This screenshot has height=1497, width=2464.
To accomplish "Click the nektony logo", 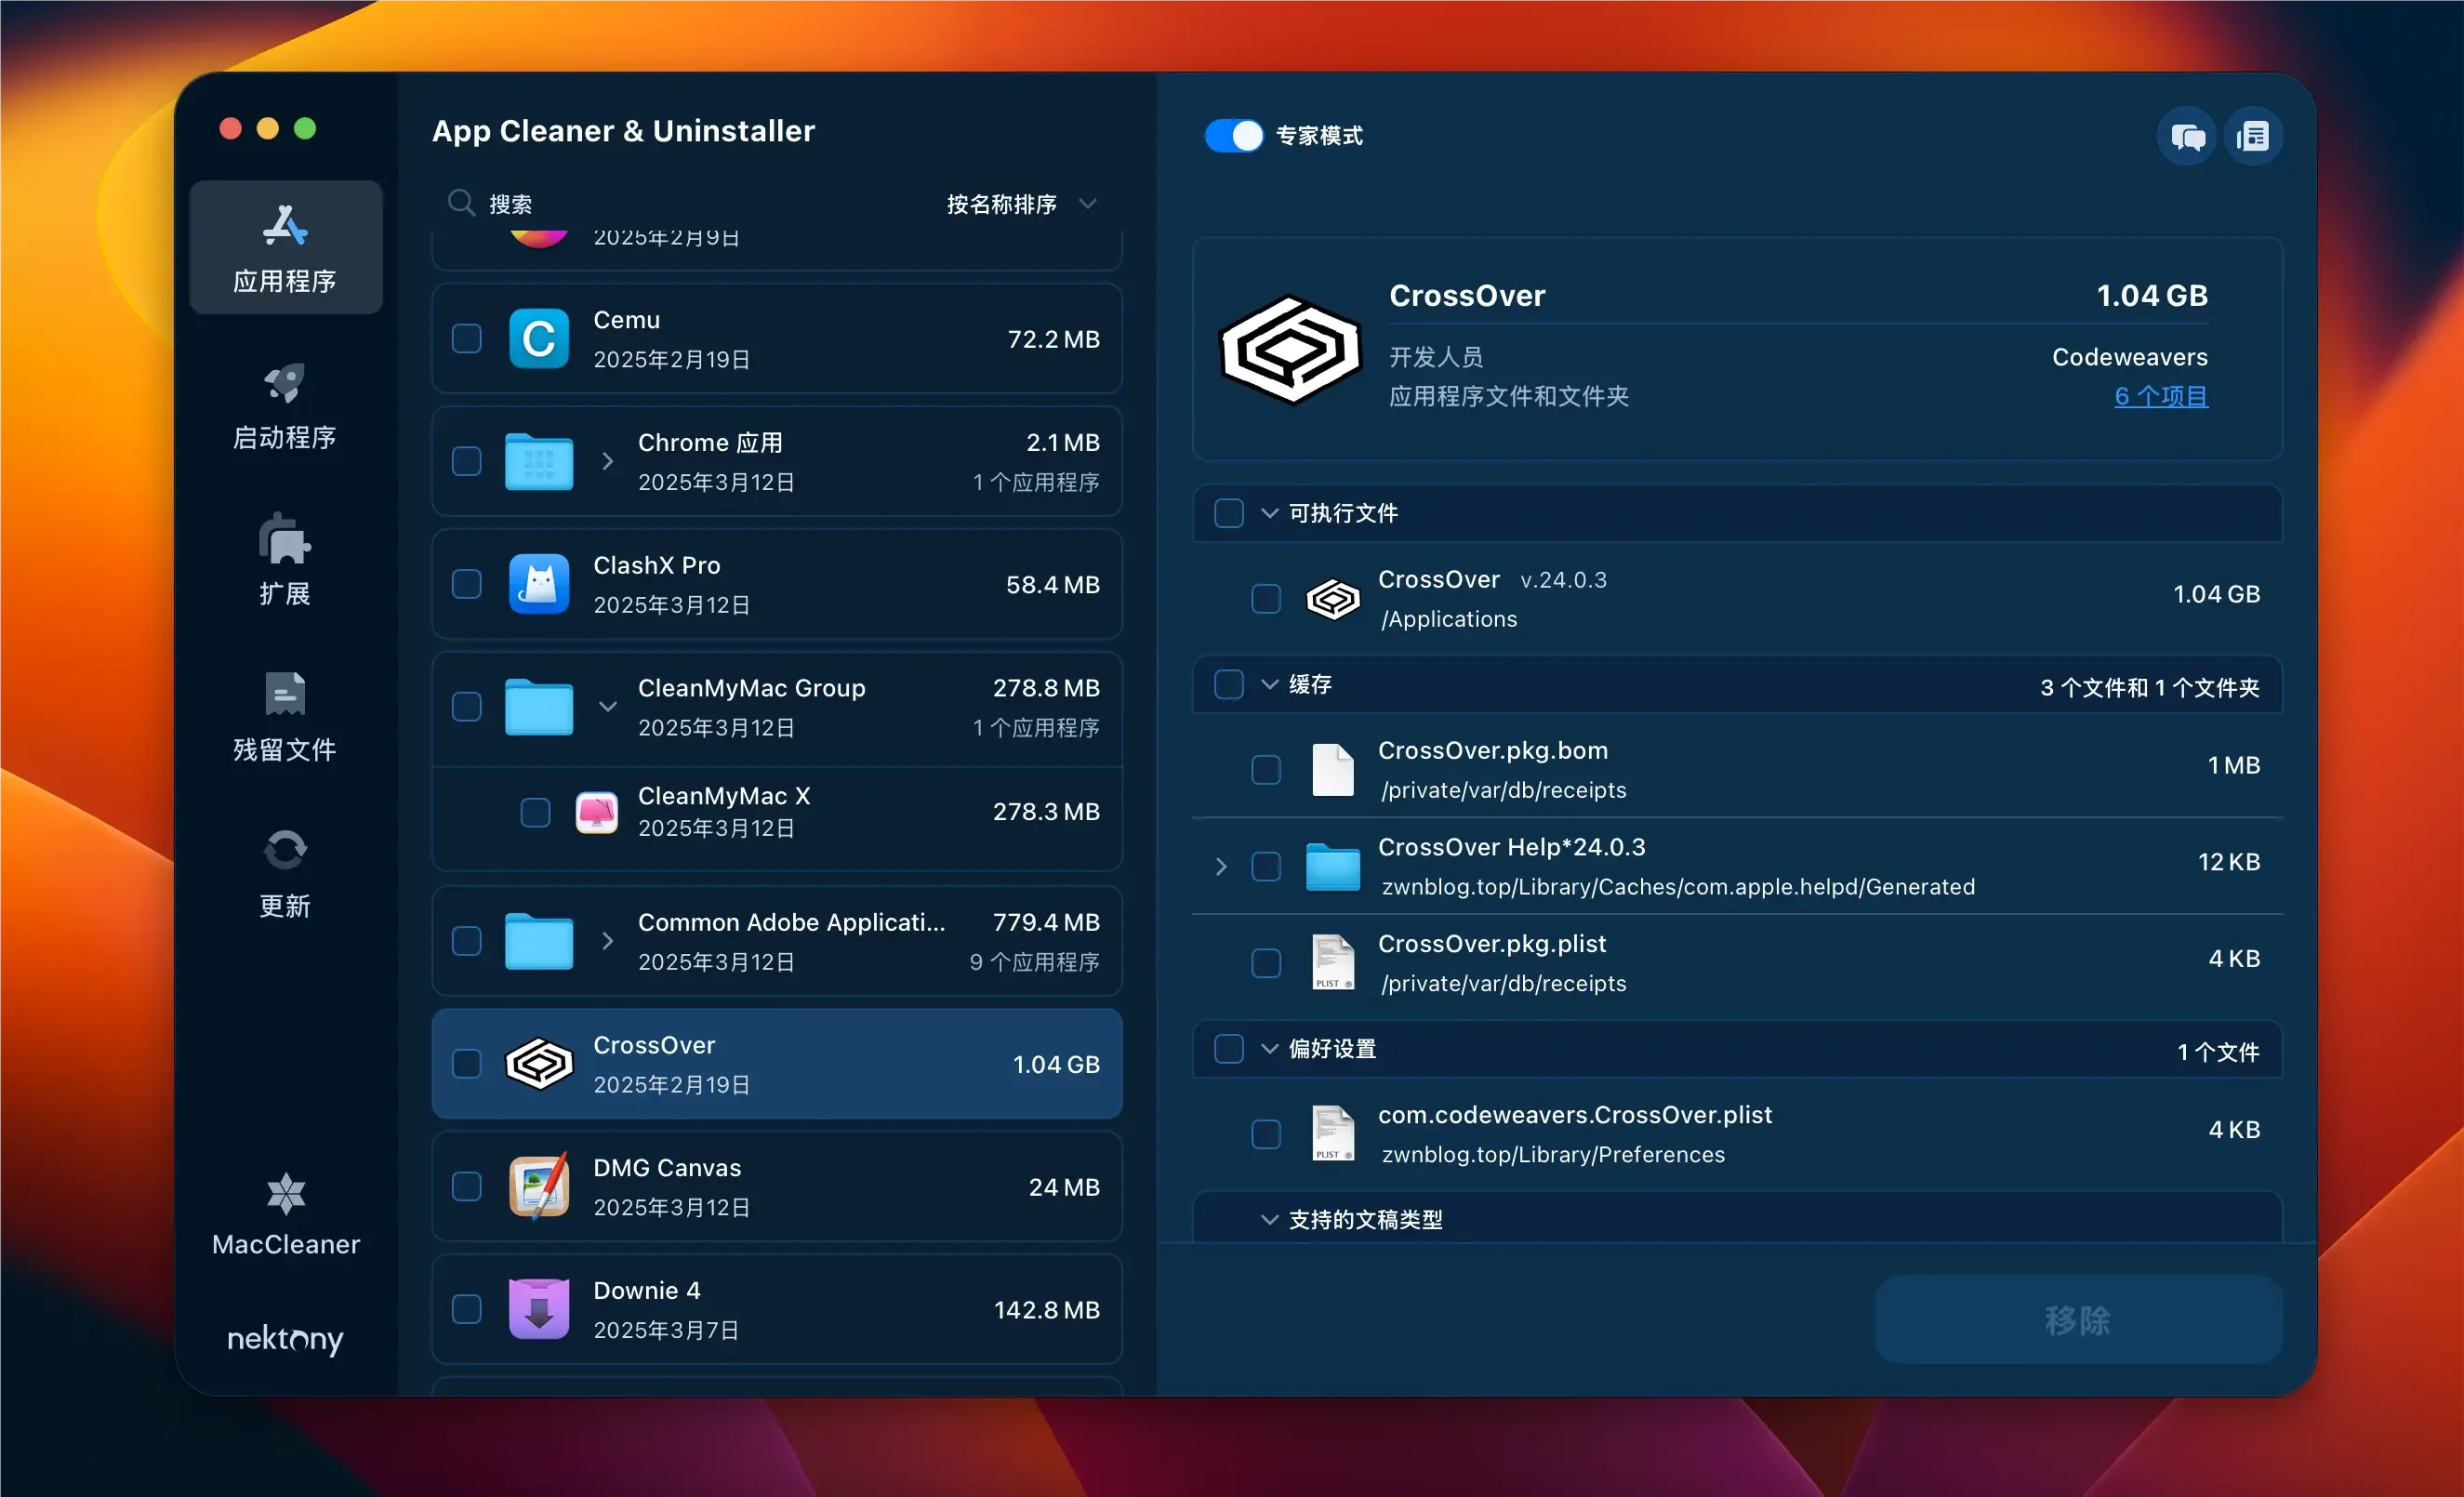I will click(x=285, y=1338).
